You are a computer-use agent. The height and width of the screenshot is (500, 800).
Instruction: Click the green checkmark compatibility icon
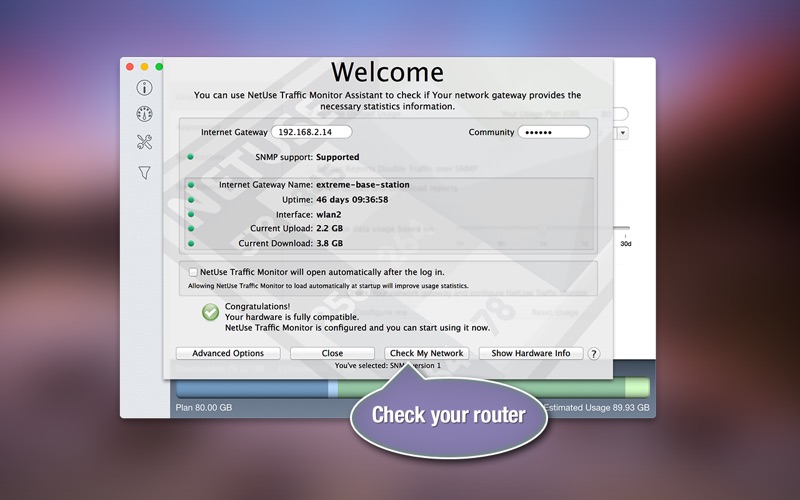210,313
